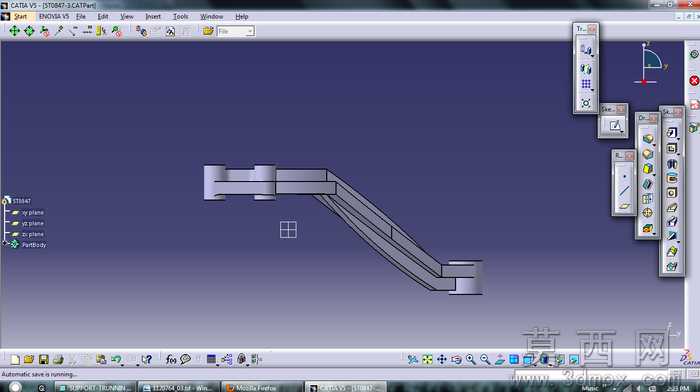Select the Rotate view tool
The width and height of the screenshot is (700, 392).
456,359
